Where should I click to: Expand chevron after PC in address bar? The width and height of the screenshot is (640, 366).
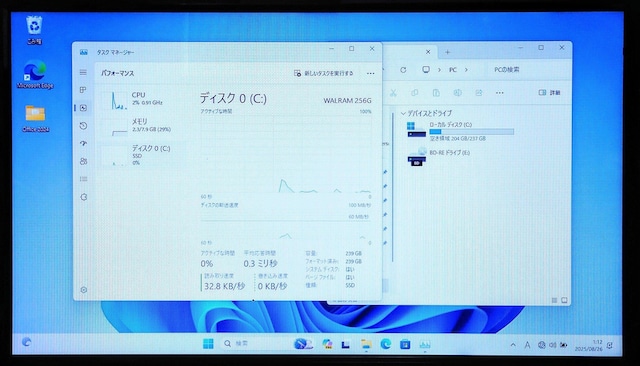click(466, 70)
